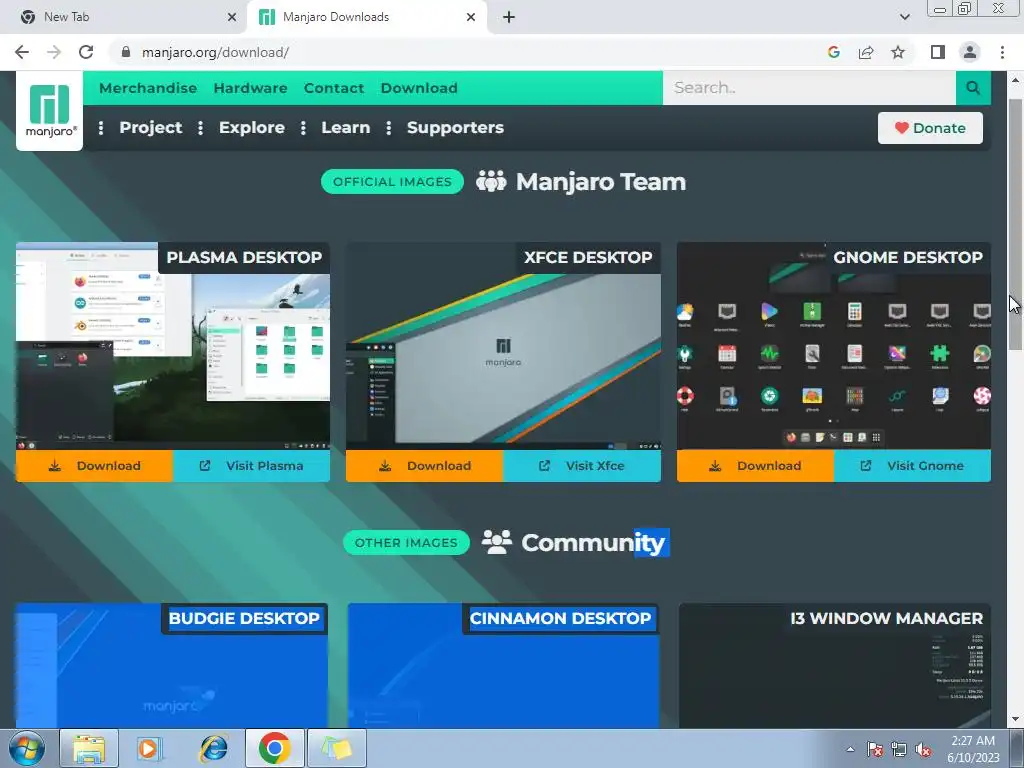Image resolution: width=1024 pixels, height=768 pixels.
Task: Open the Chrome side panel icon
Action: [x=938, y=52]
